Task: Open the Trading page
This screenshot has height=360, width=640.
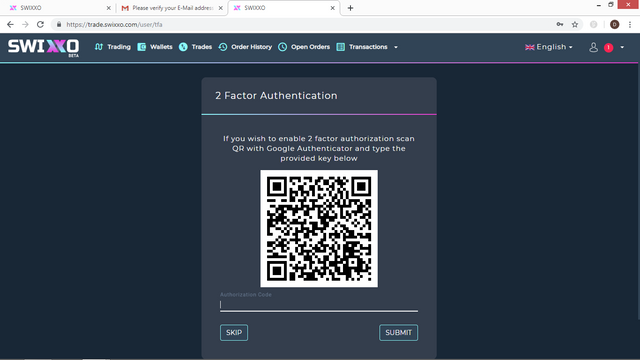Action: (x=119, y=47)
